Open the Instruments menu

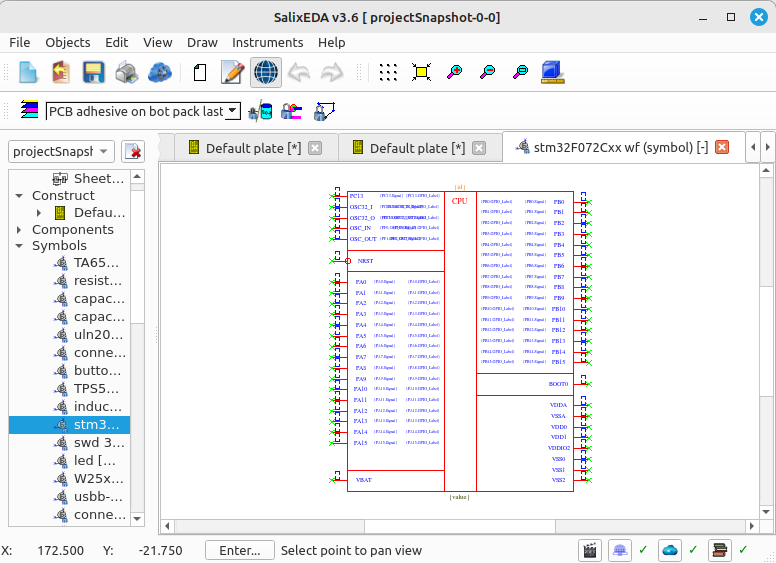point(268,43)
